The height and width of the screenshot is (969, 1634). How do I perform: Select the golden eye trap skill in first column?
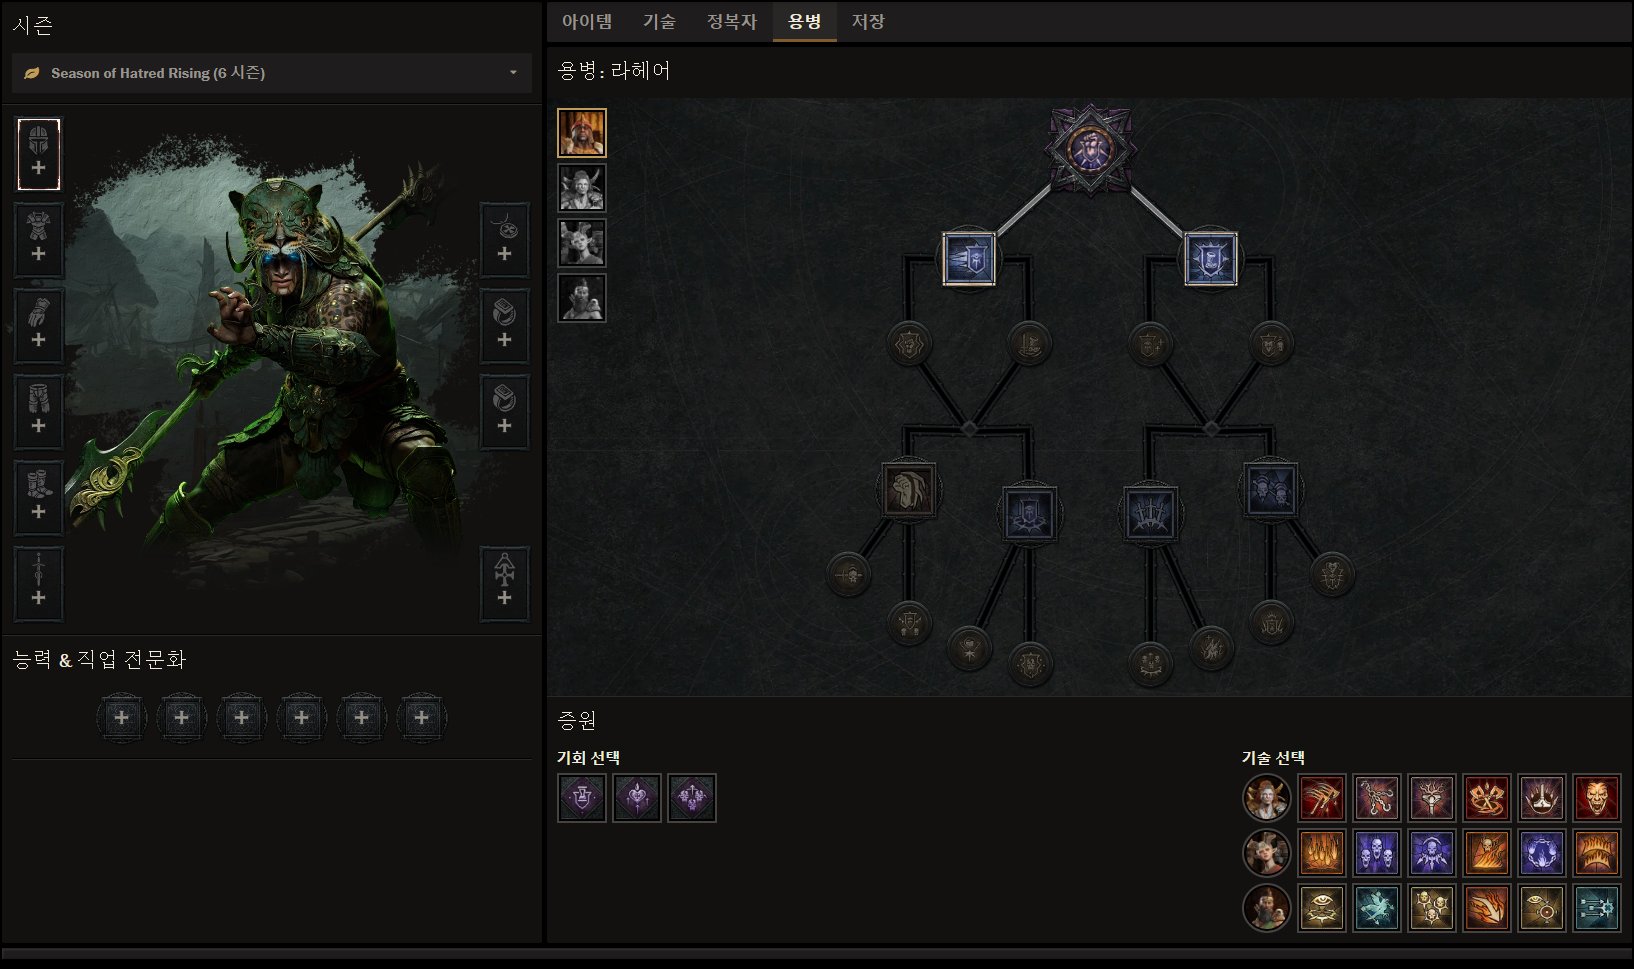[1322, 908]
